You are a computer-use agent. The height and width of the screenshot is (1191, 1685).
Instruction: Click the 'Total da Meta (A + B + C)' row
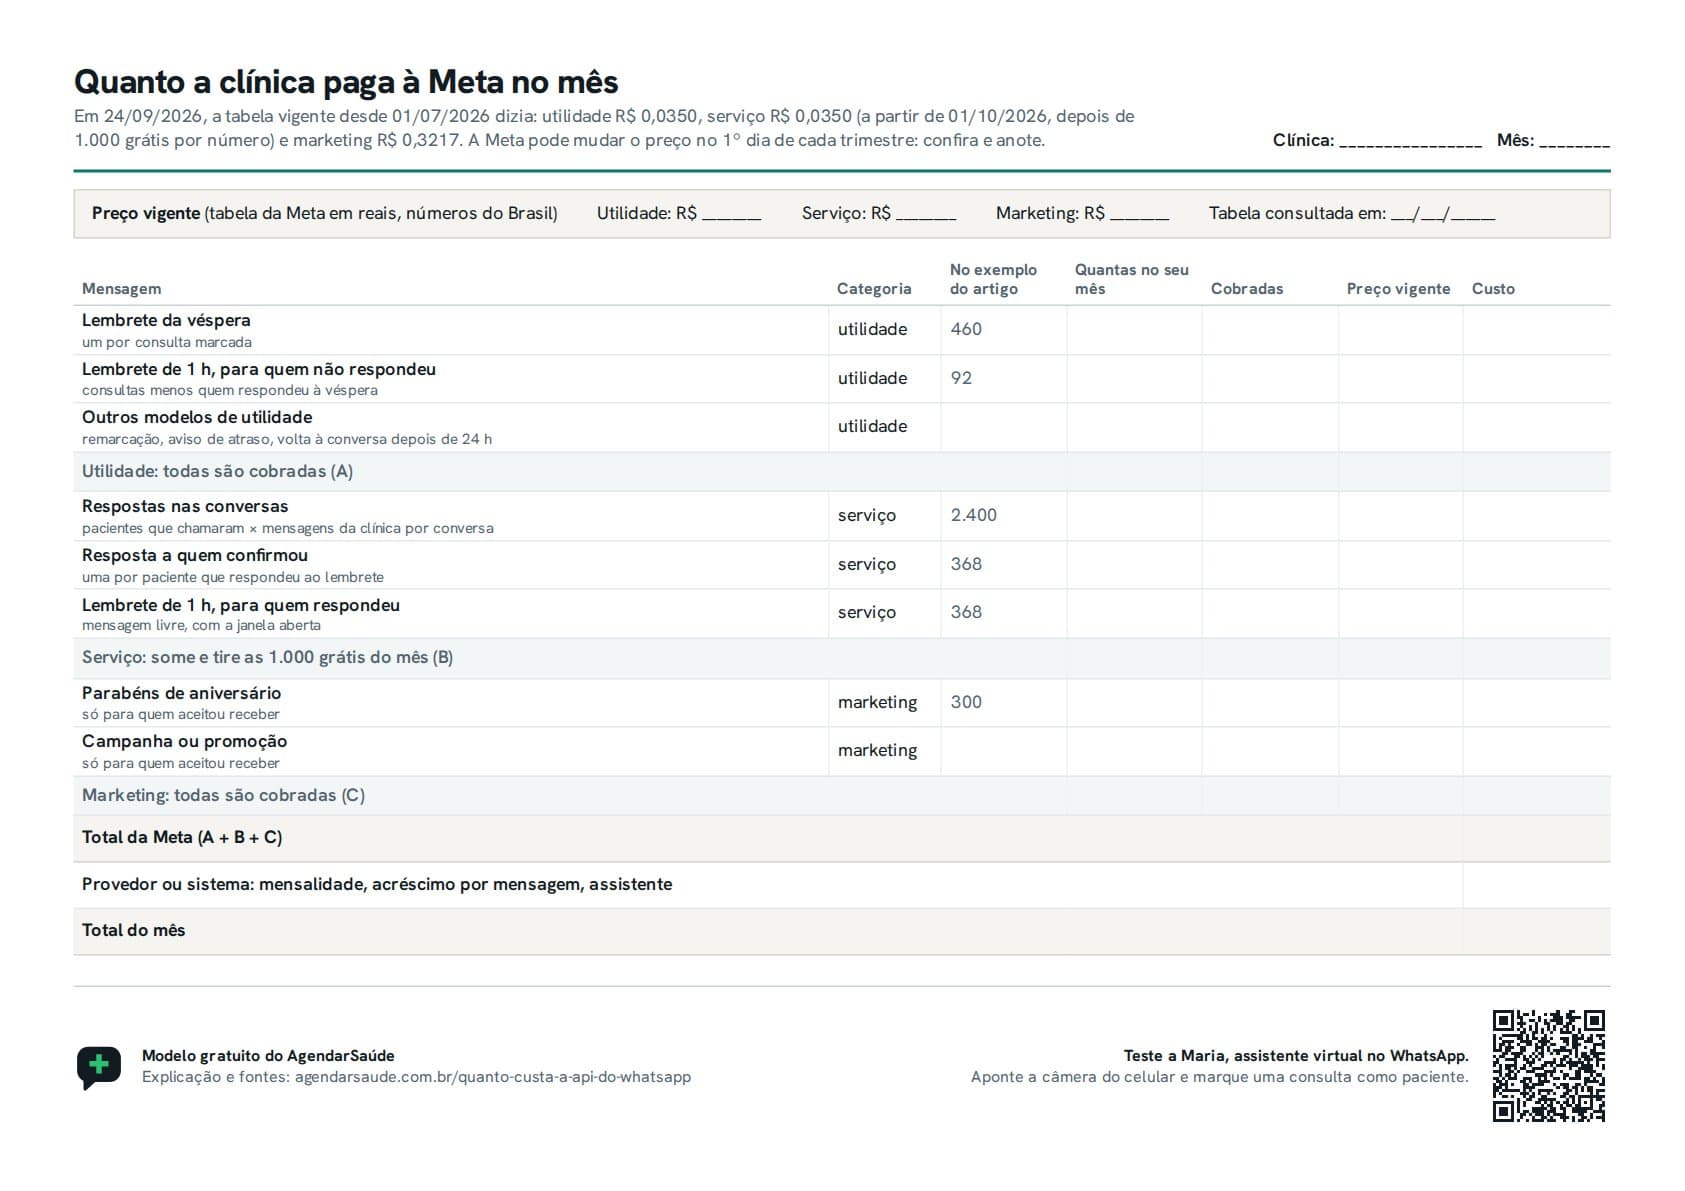(x=841, y=838)
